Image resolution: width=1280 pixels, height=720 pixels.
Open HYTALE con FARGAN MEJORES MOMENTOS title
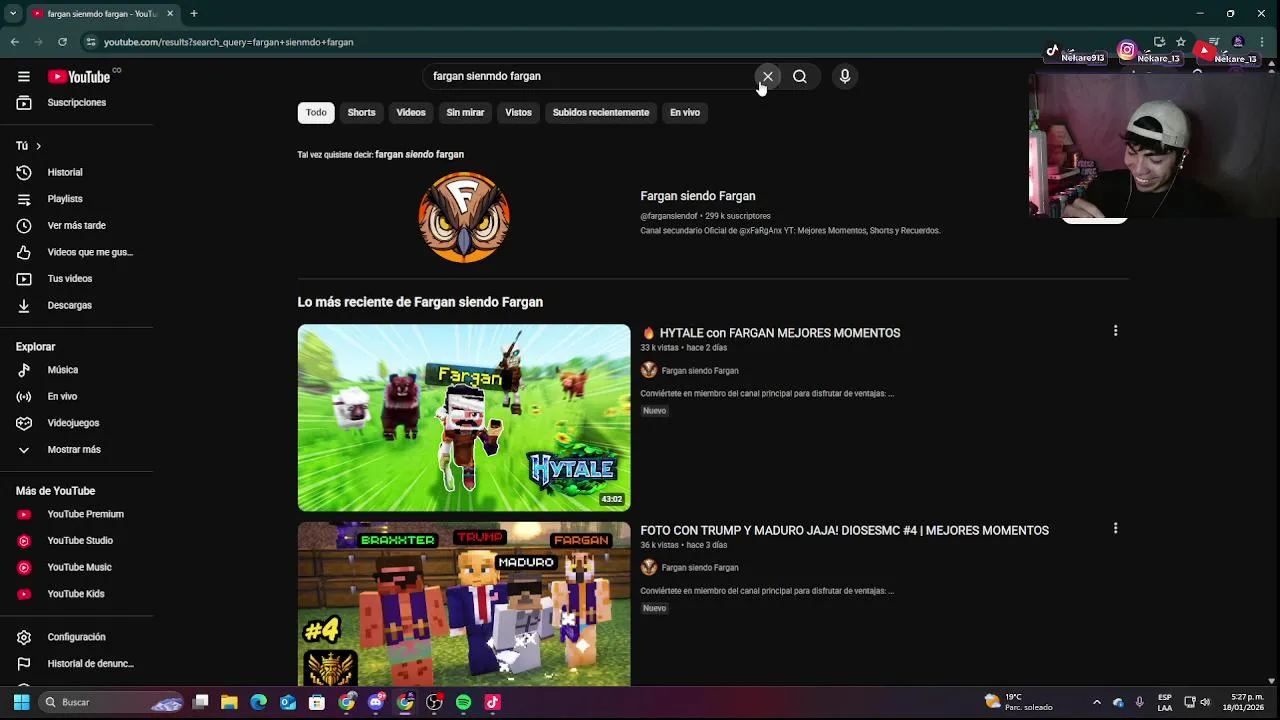click(771, 333)
